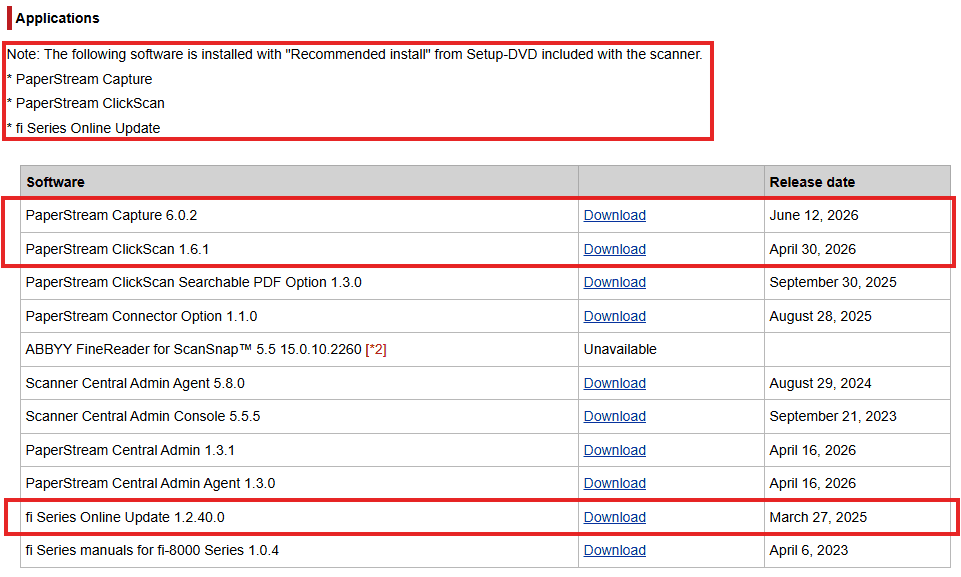
Task: Click the Scanner Central Admin Console 5.5.5 name
Action: coord(143,416)
